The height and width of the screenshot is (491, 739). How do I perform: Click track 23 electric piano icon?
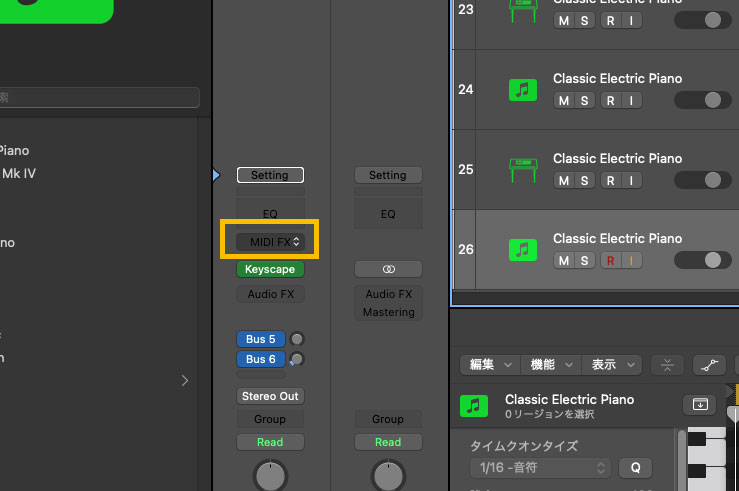click(523, 10)
